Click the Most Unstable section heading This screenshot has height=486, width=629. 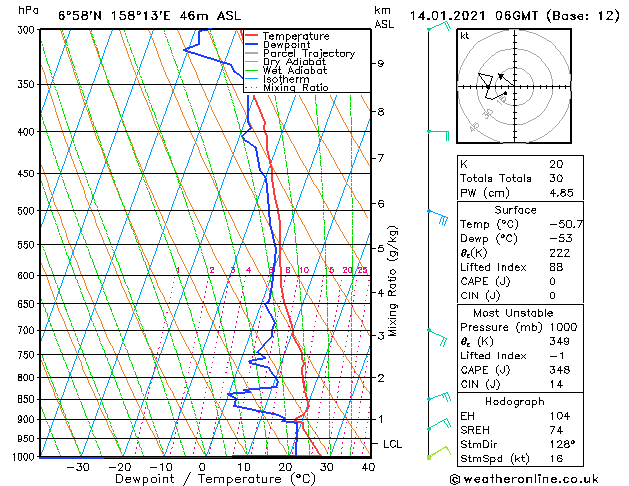(513, 313)
